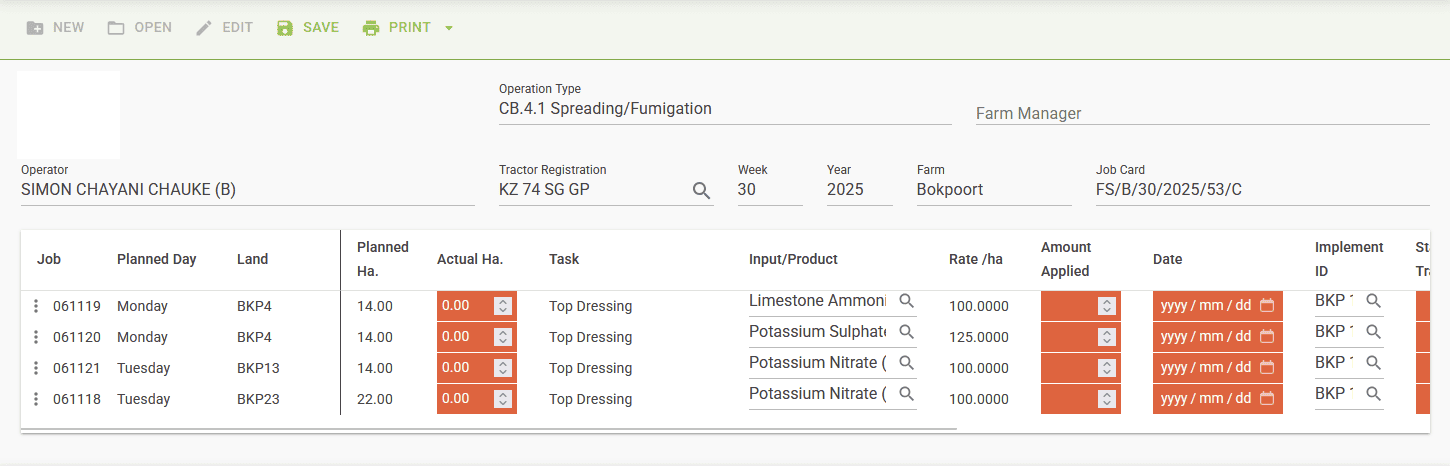Open three-dot menu for job 061118
Viewport: 1450px width, 466px height.
36,399
